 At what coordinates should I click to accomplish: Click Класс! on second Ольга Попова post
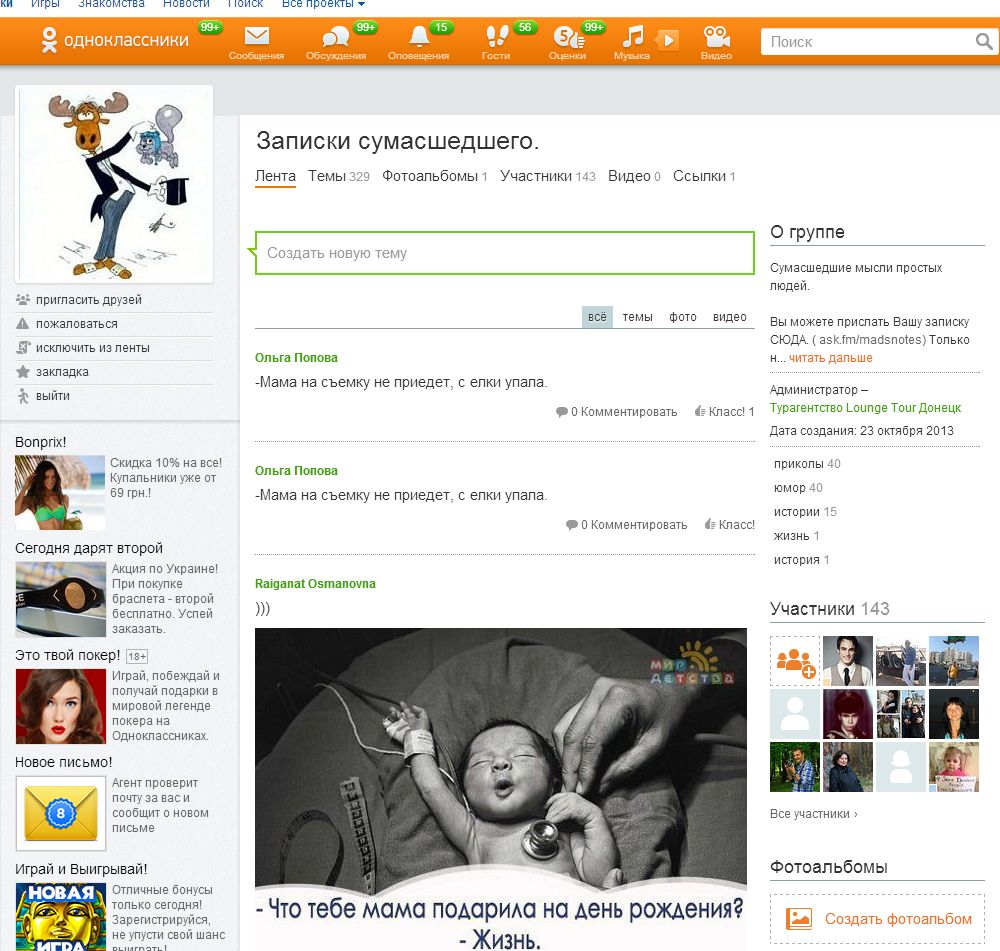click(x=730, y=525)
